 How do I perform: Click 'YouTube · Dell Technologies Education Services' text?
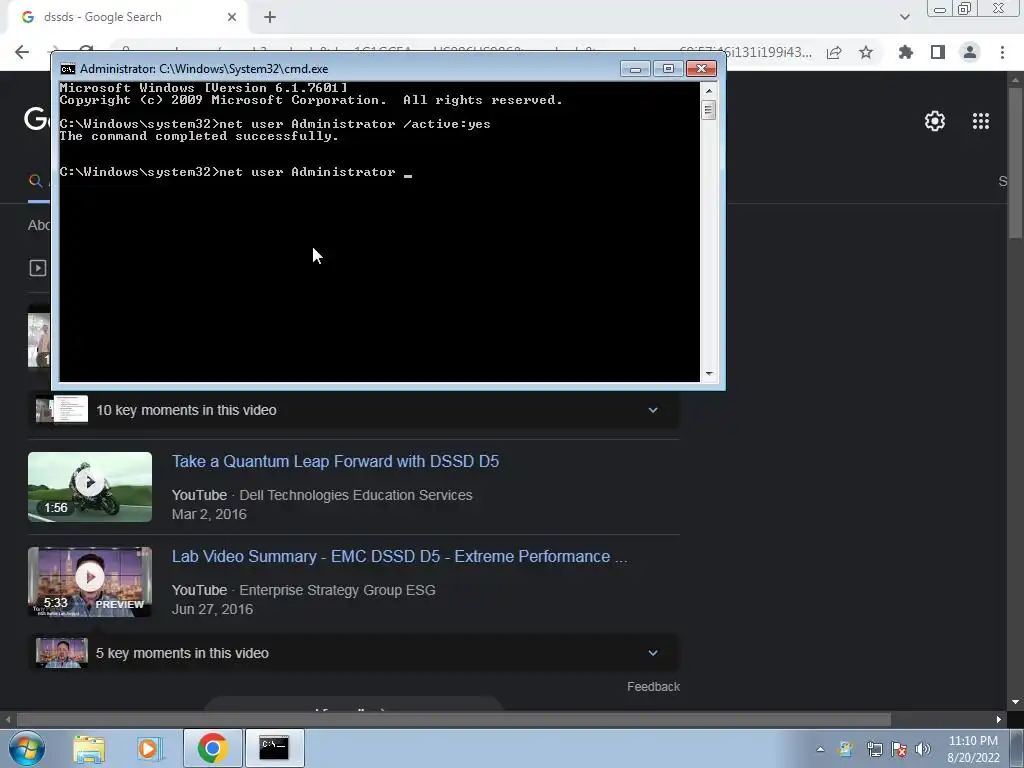click(x=322, y=495)
